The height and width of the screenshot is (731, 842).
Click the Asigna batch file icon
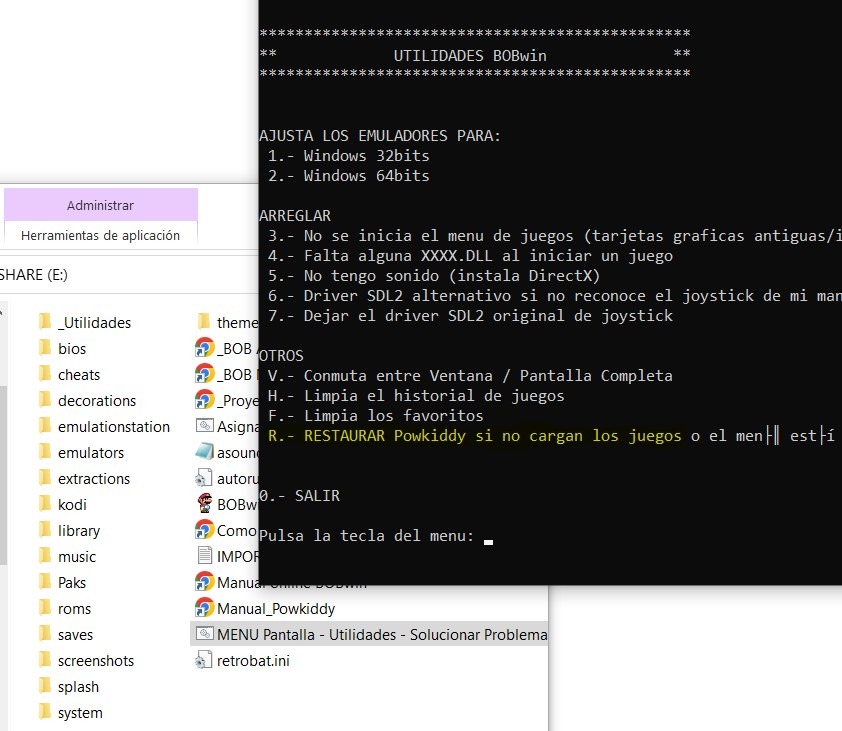(x=205, y=426)
